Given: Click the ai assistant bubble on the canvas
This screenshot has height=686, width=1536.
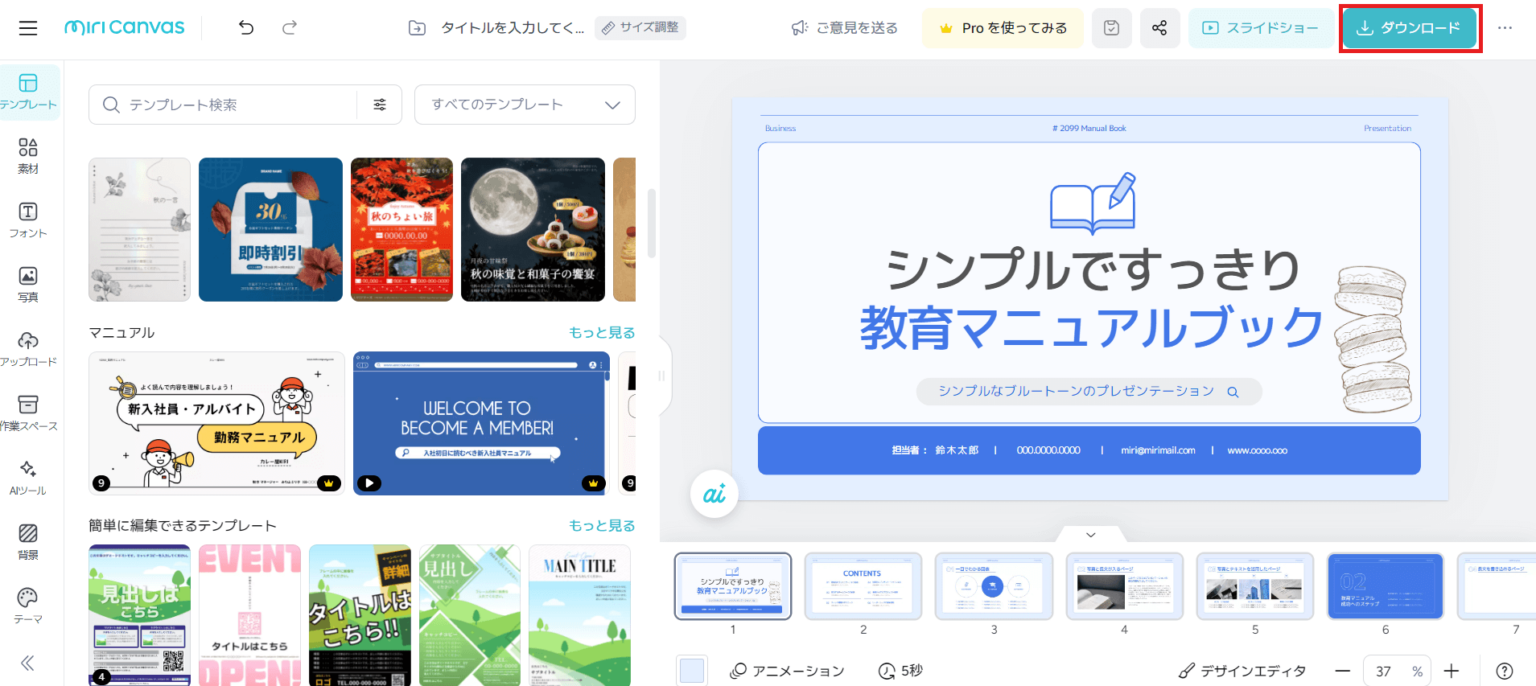Looking at the screenshot, I should 714,493.
